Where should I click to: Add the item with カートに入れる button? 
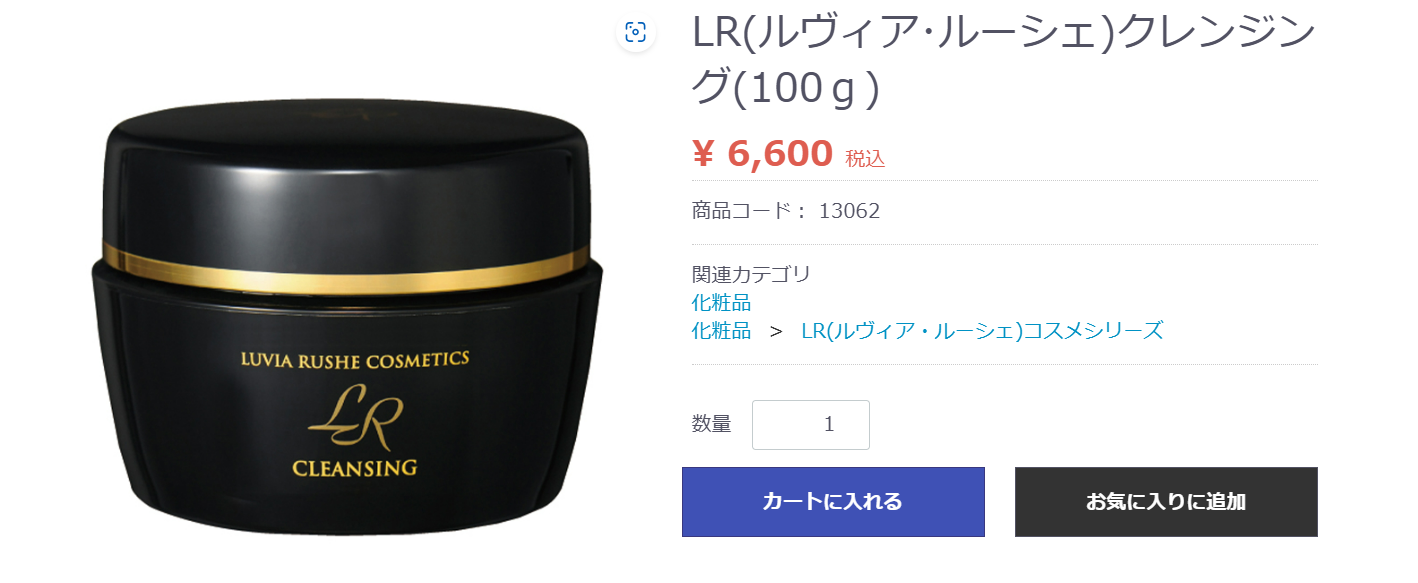pos(833,502)
